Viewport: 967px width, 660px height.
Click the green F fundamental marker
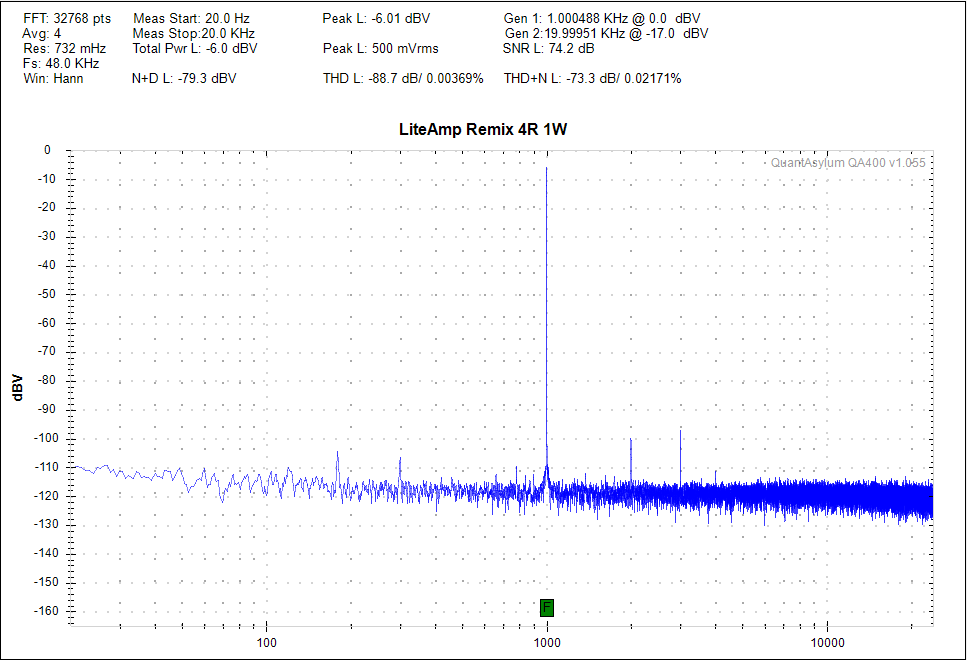pos(546,608)
